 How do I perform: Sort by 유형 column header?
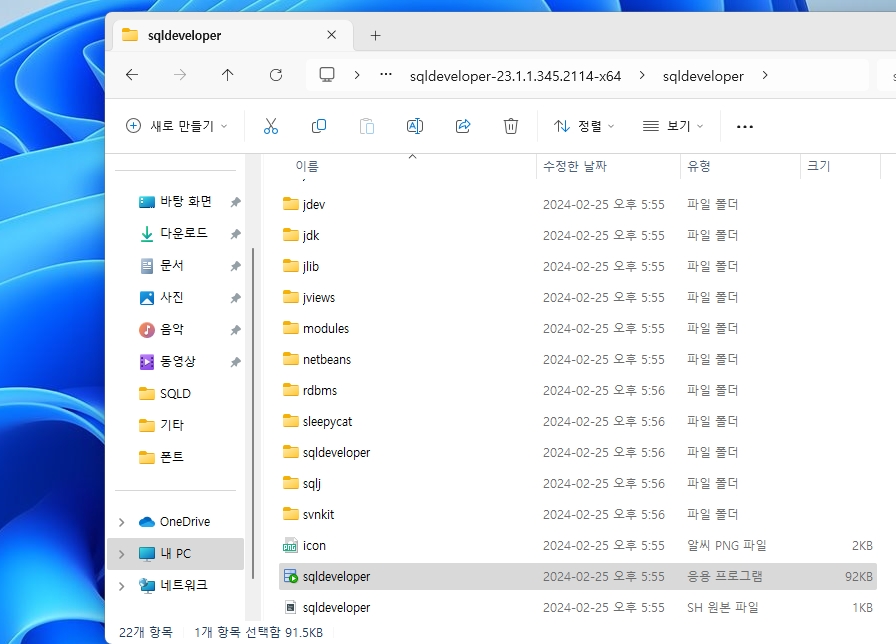click(x=699, y=166)
